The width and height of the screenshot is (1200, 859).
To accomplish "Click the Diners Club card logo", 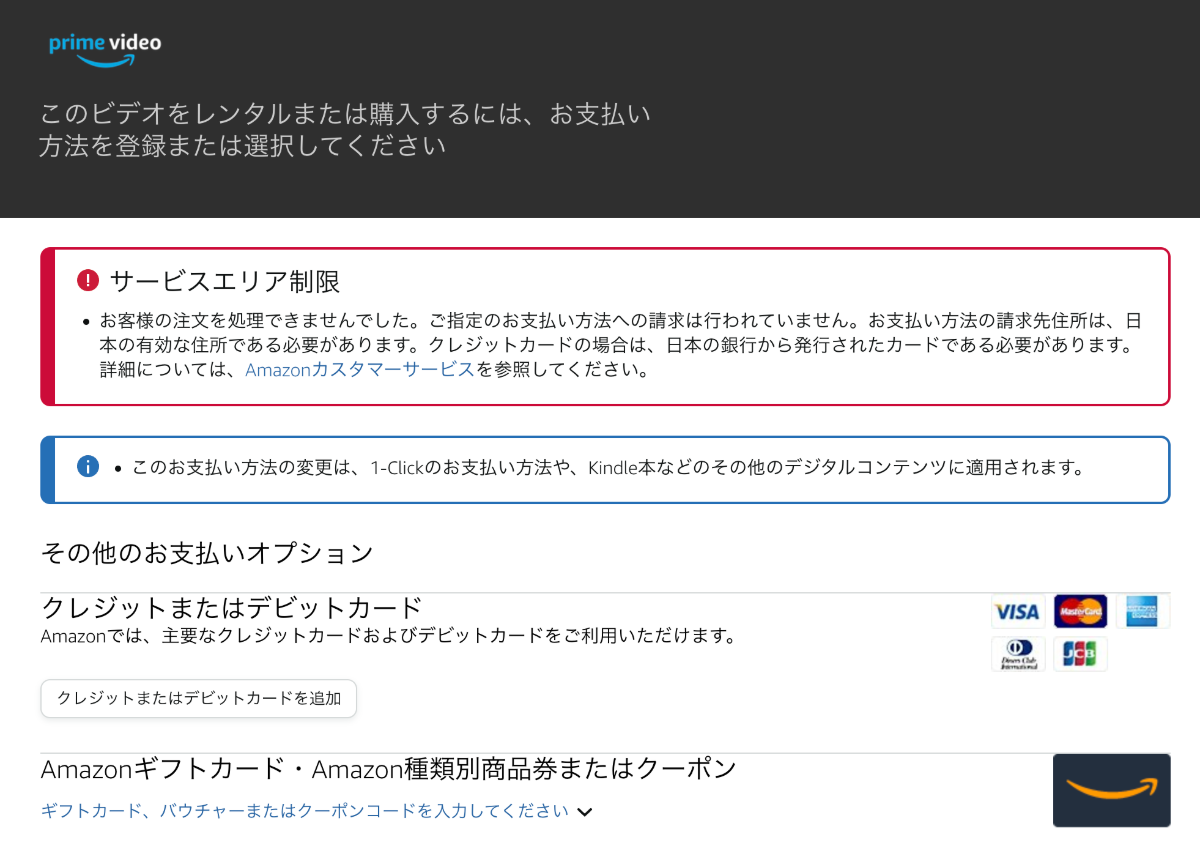I will click(1018, 654).
